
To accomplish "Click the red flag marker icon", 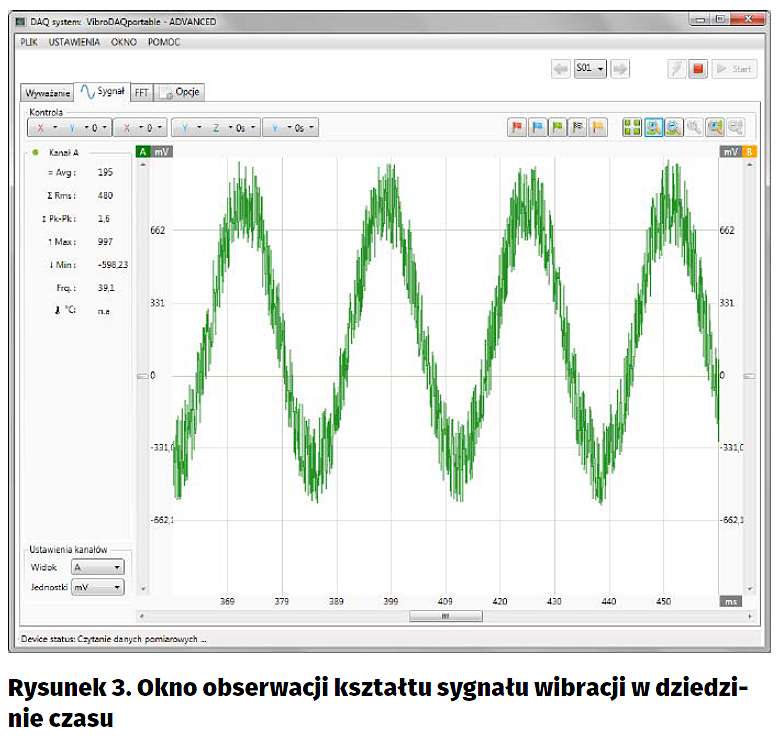I will coord(518,128).
